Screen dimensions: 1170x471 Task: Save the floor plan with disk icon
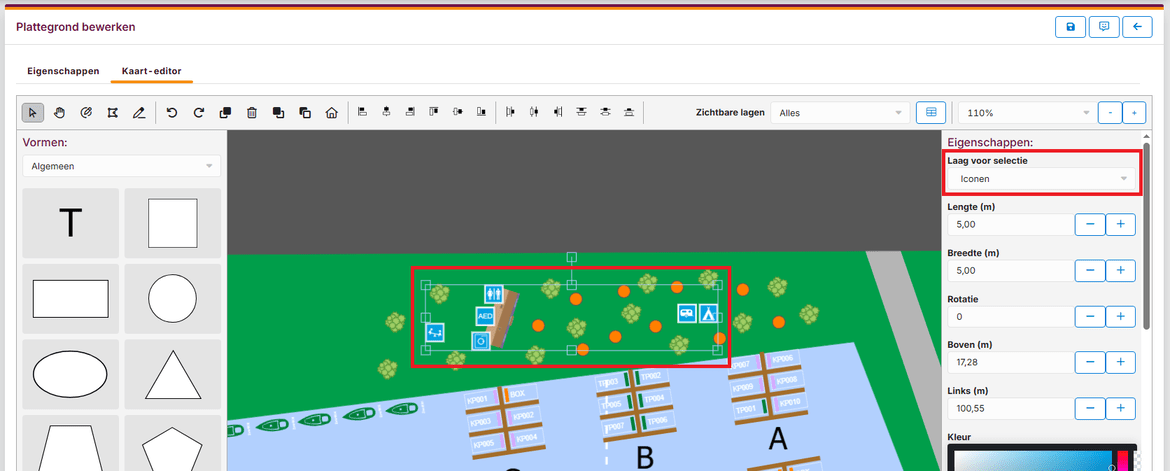click(1070, 27)
